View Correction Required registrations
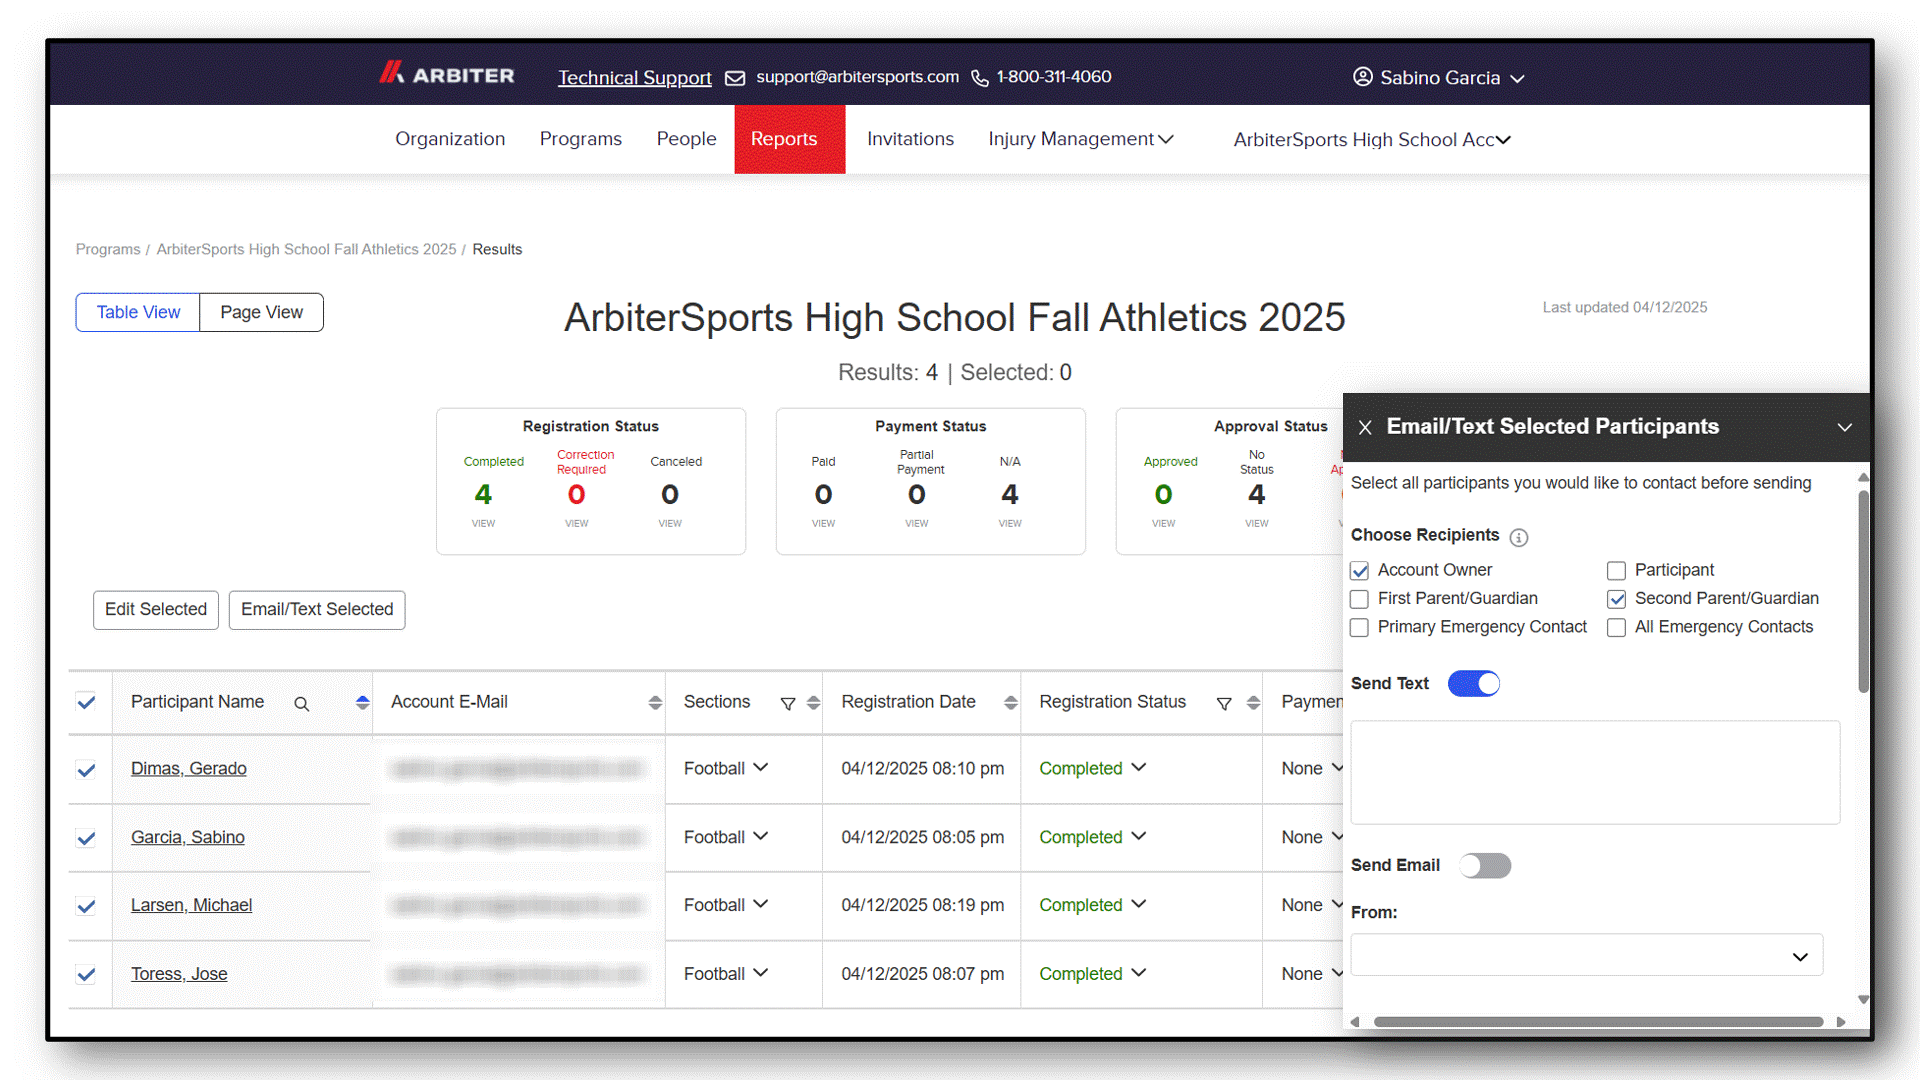This screenshot has height=1080, width=1920. (x=577, y=524)
